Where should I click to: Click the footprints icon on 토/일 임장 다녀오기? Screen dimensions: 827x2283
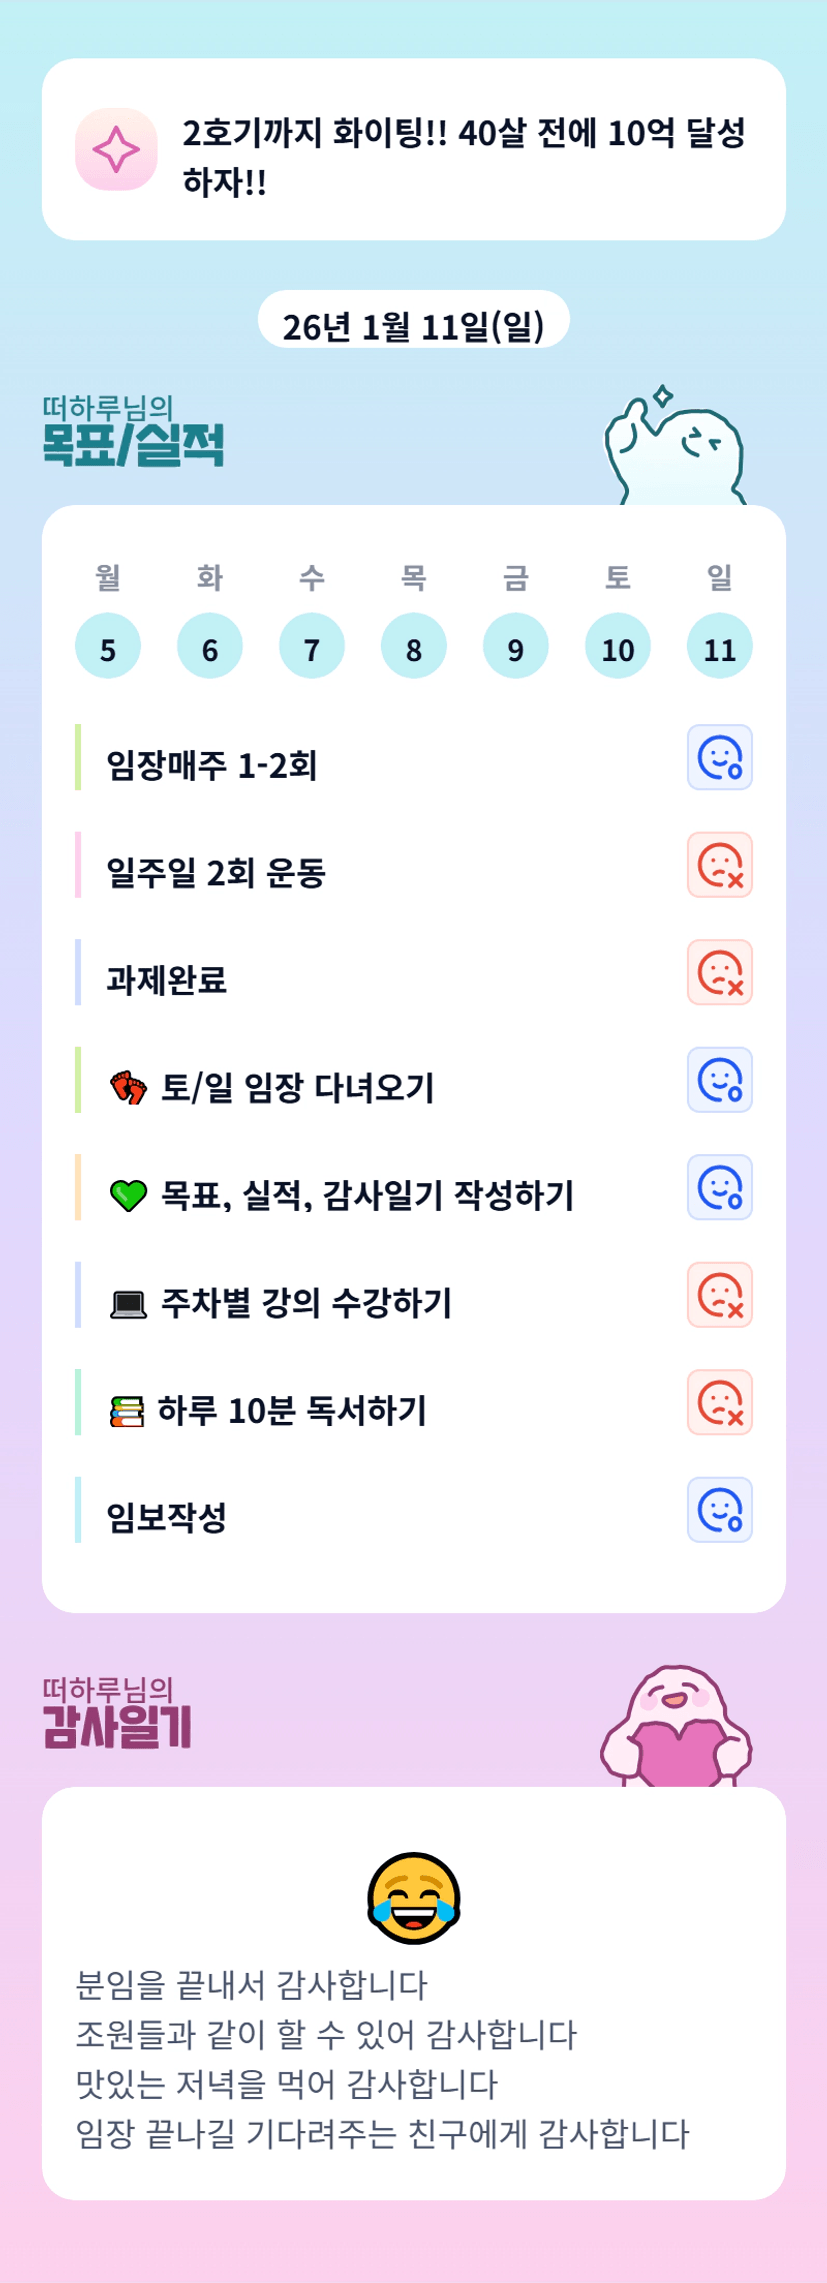[128, 1087]
